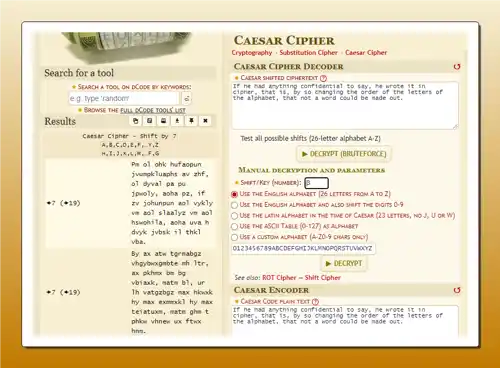Image resolution: width=500 pixels, height=368 pixels.
Task: Click the download results icon
Action: [x=177, y=121]
